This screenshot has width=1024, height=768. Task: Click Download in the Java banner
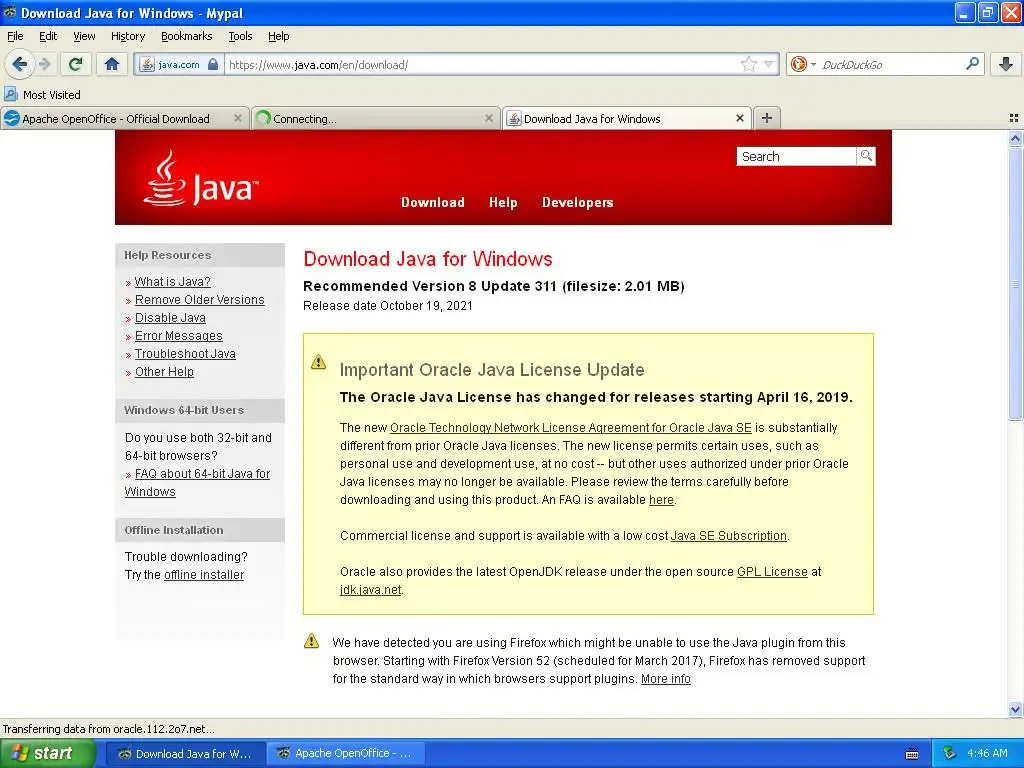point(433,202)
